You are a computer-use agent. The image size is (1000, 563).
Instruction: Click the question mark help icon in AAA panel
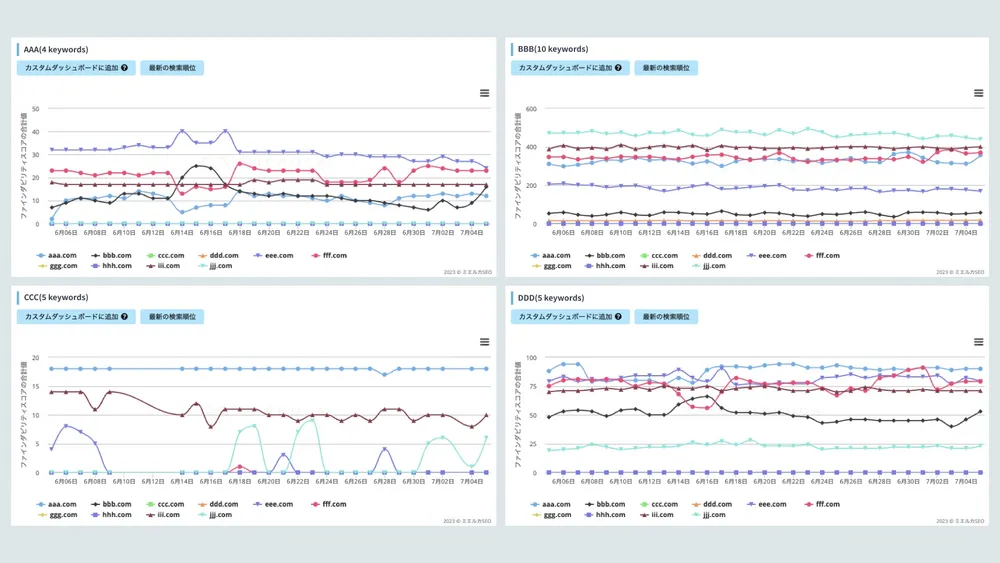[125, 68]
